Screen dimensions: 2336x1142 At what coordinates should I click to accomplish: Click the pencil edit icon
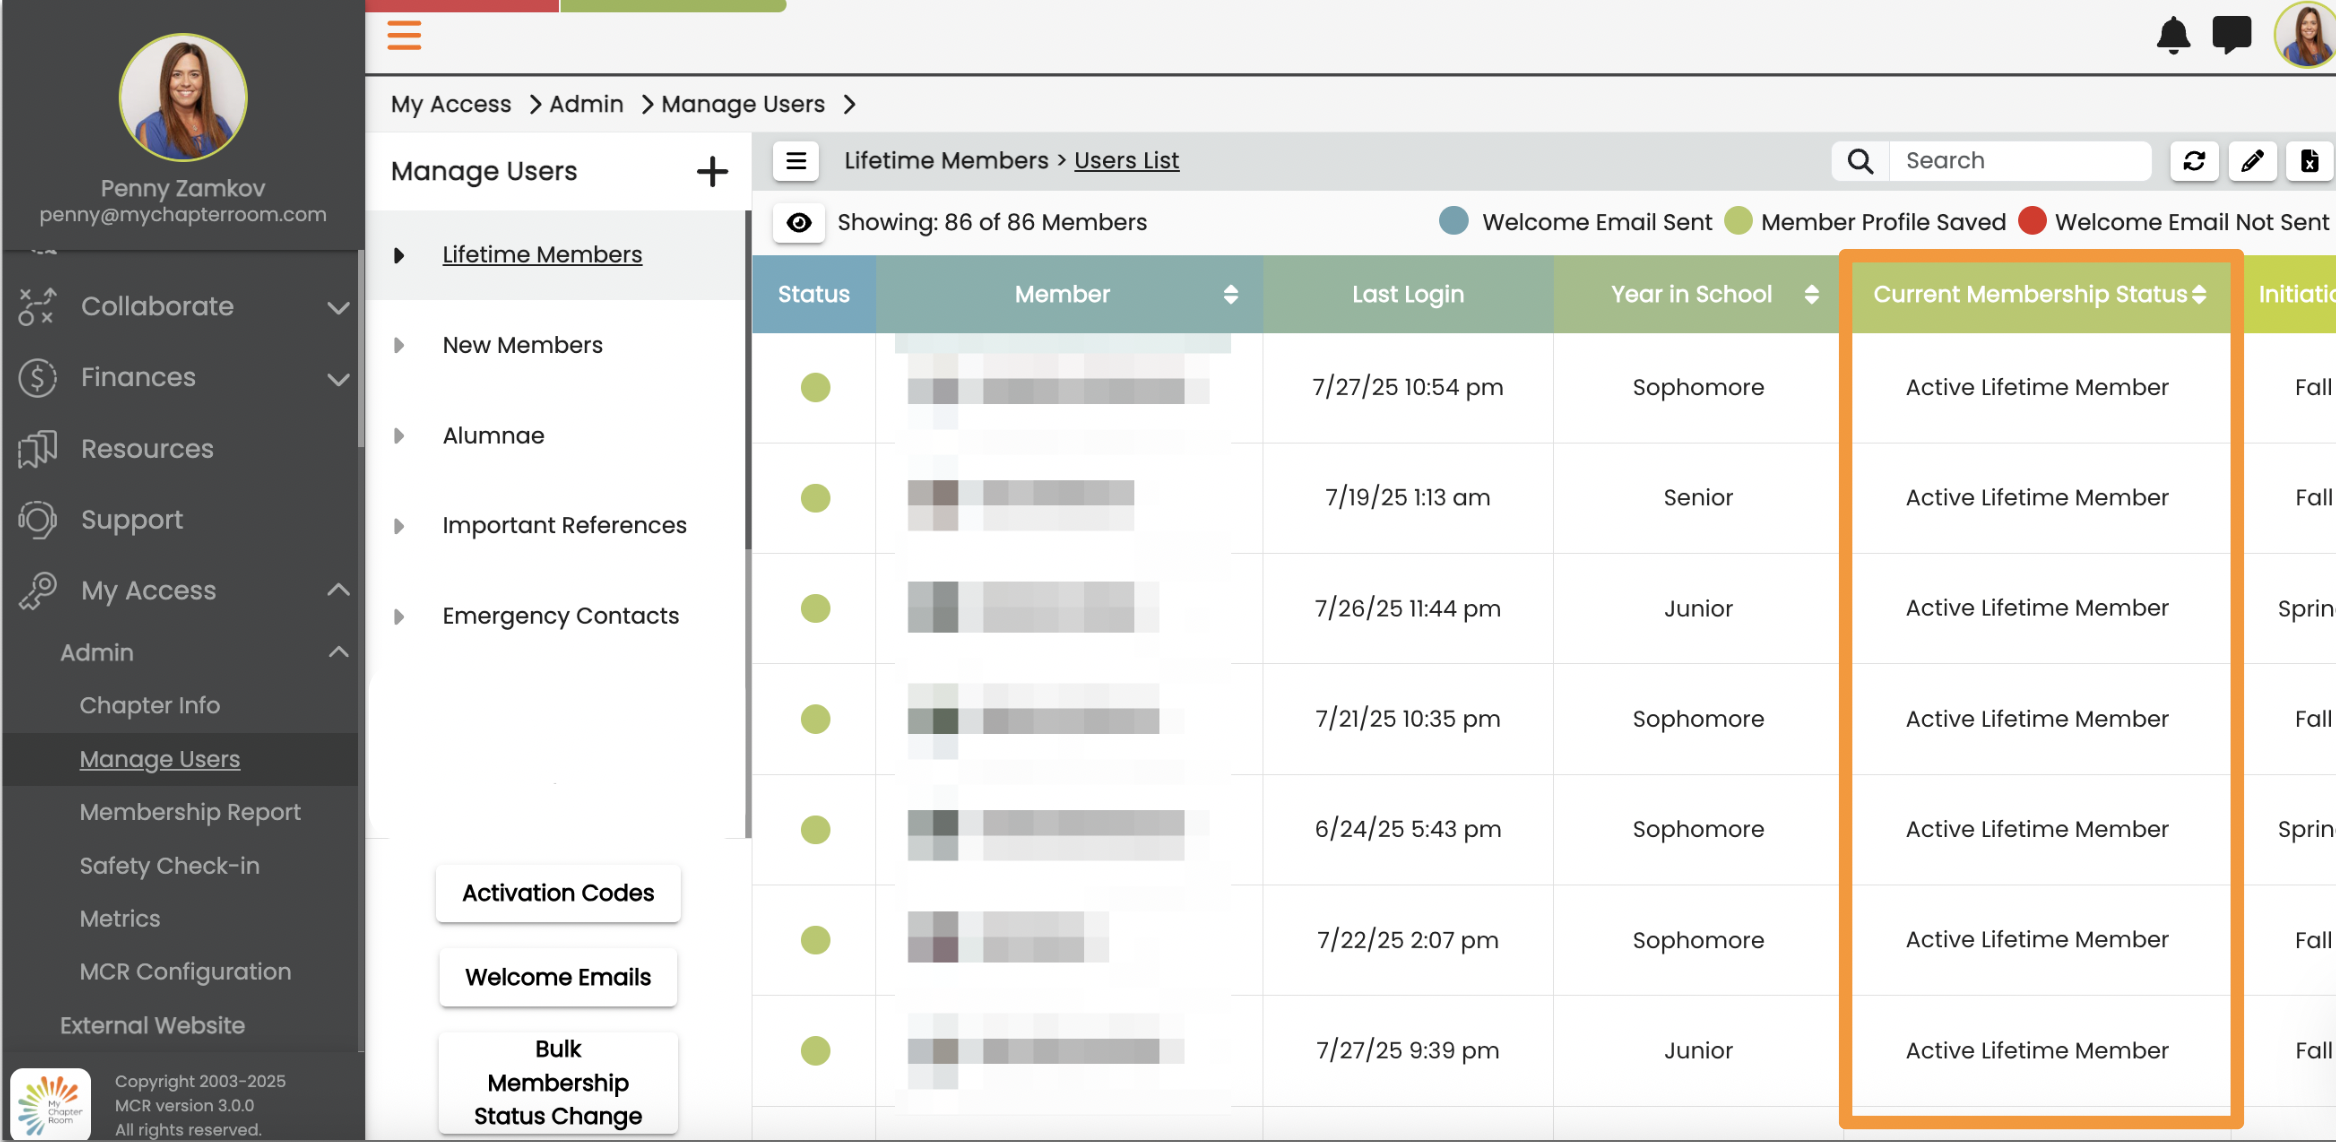click(2252, 161)
